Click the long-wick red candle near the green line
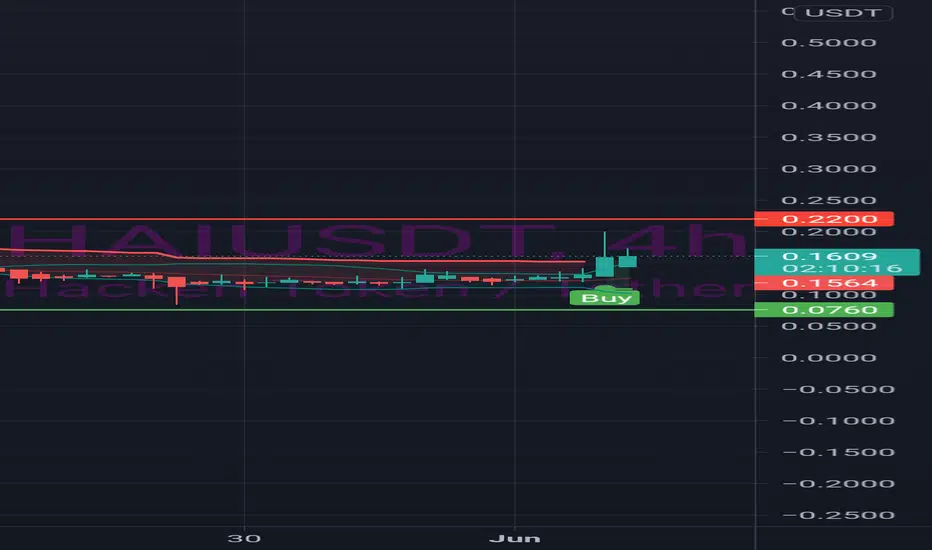The width and height of the screenshot is (932, 550). point(177,282)
